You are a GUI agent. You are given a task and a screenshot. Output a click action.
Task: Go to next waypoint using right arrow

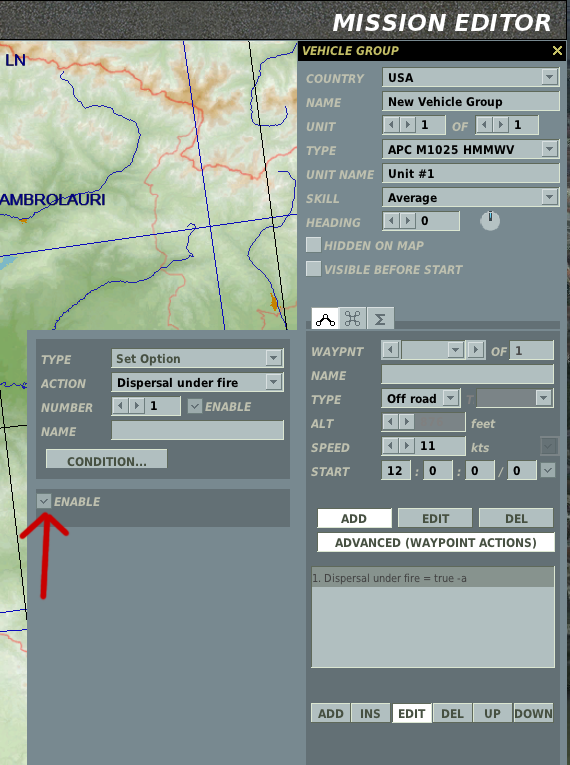475,350
